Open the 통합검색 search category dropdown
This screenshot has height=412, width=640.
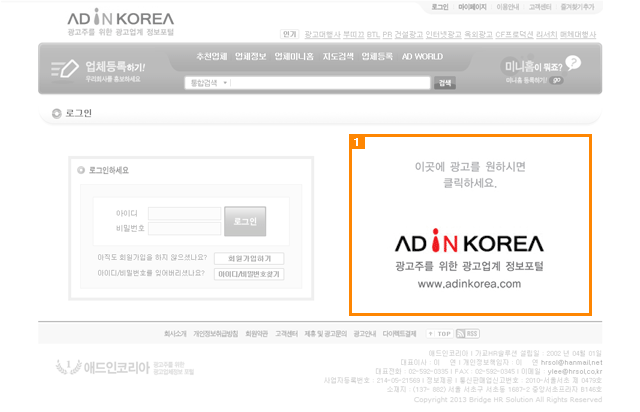(x=208, y=83)
